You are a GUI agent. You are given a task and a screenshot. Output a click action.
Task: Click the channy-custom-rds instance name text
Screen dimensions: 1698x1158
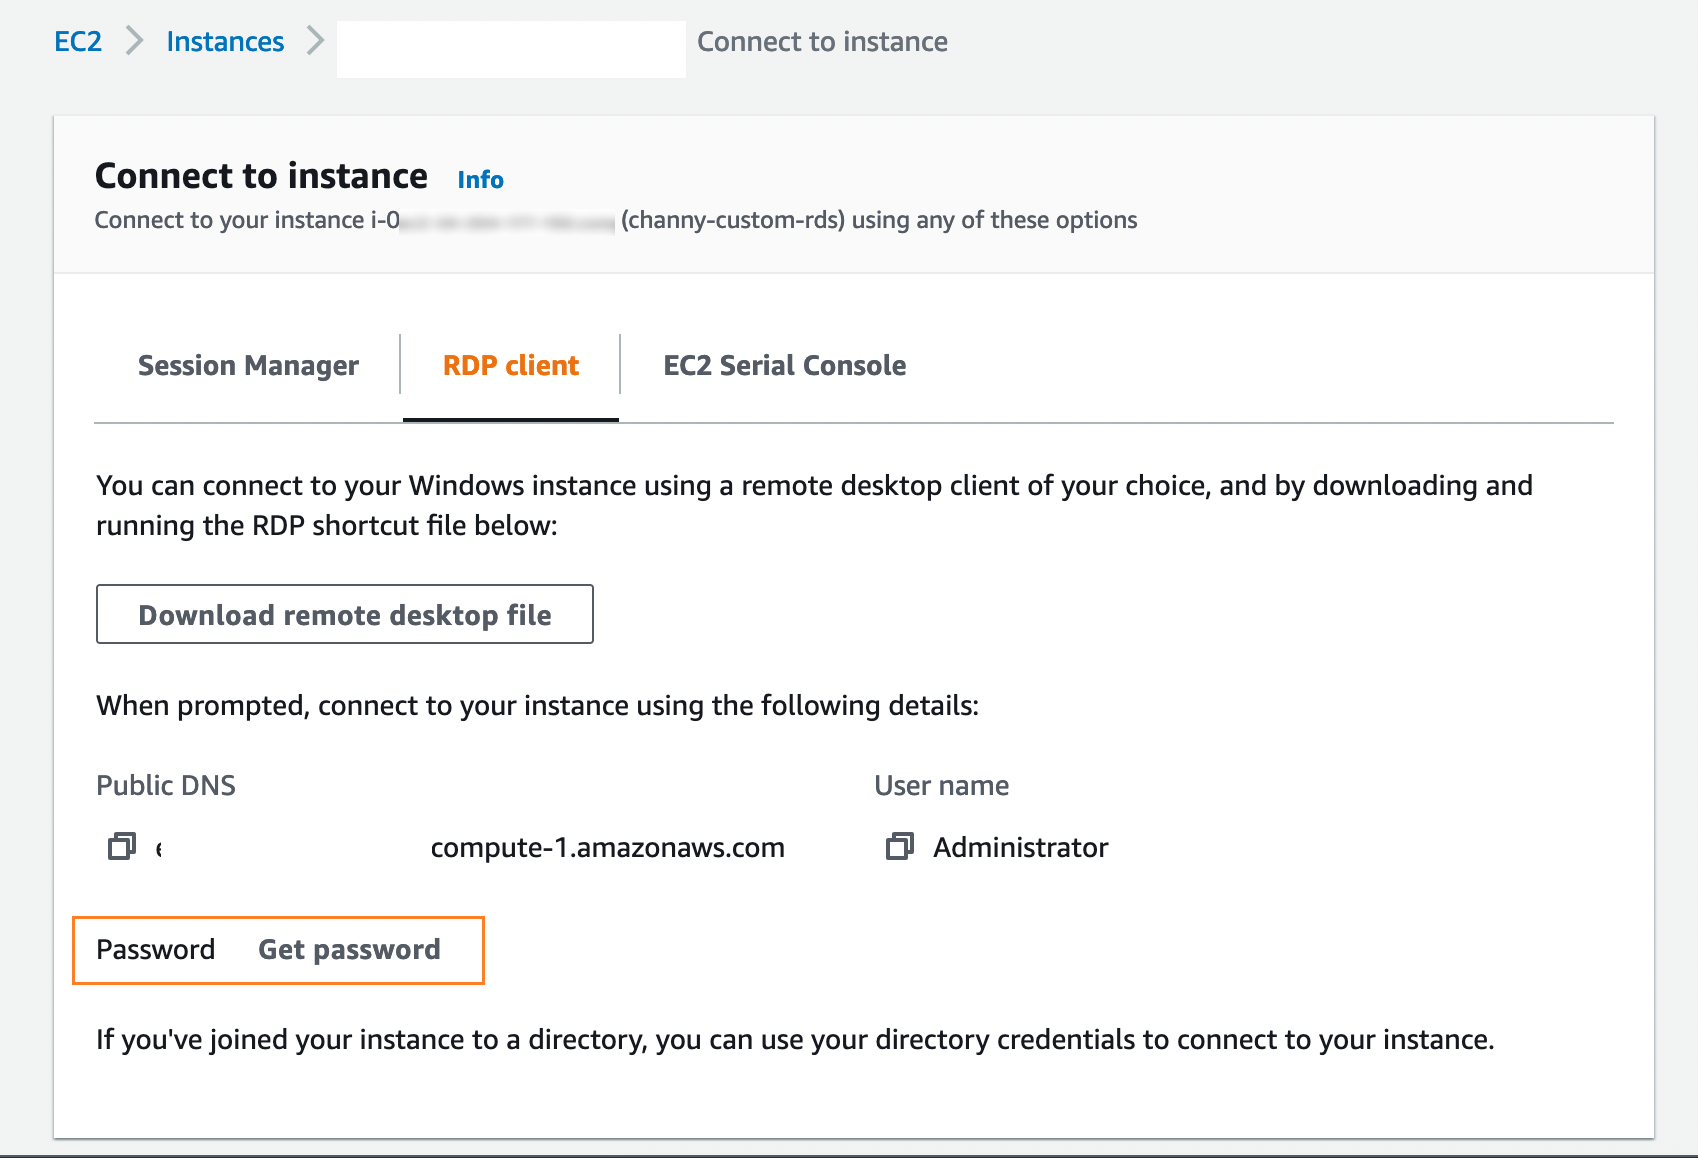735,220
